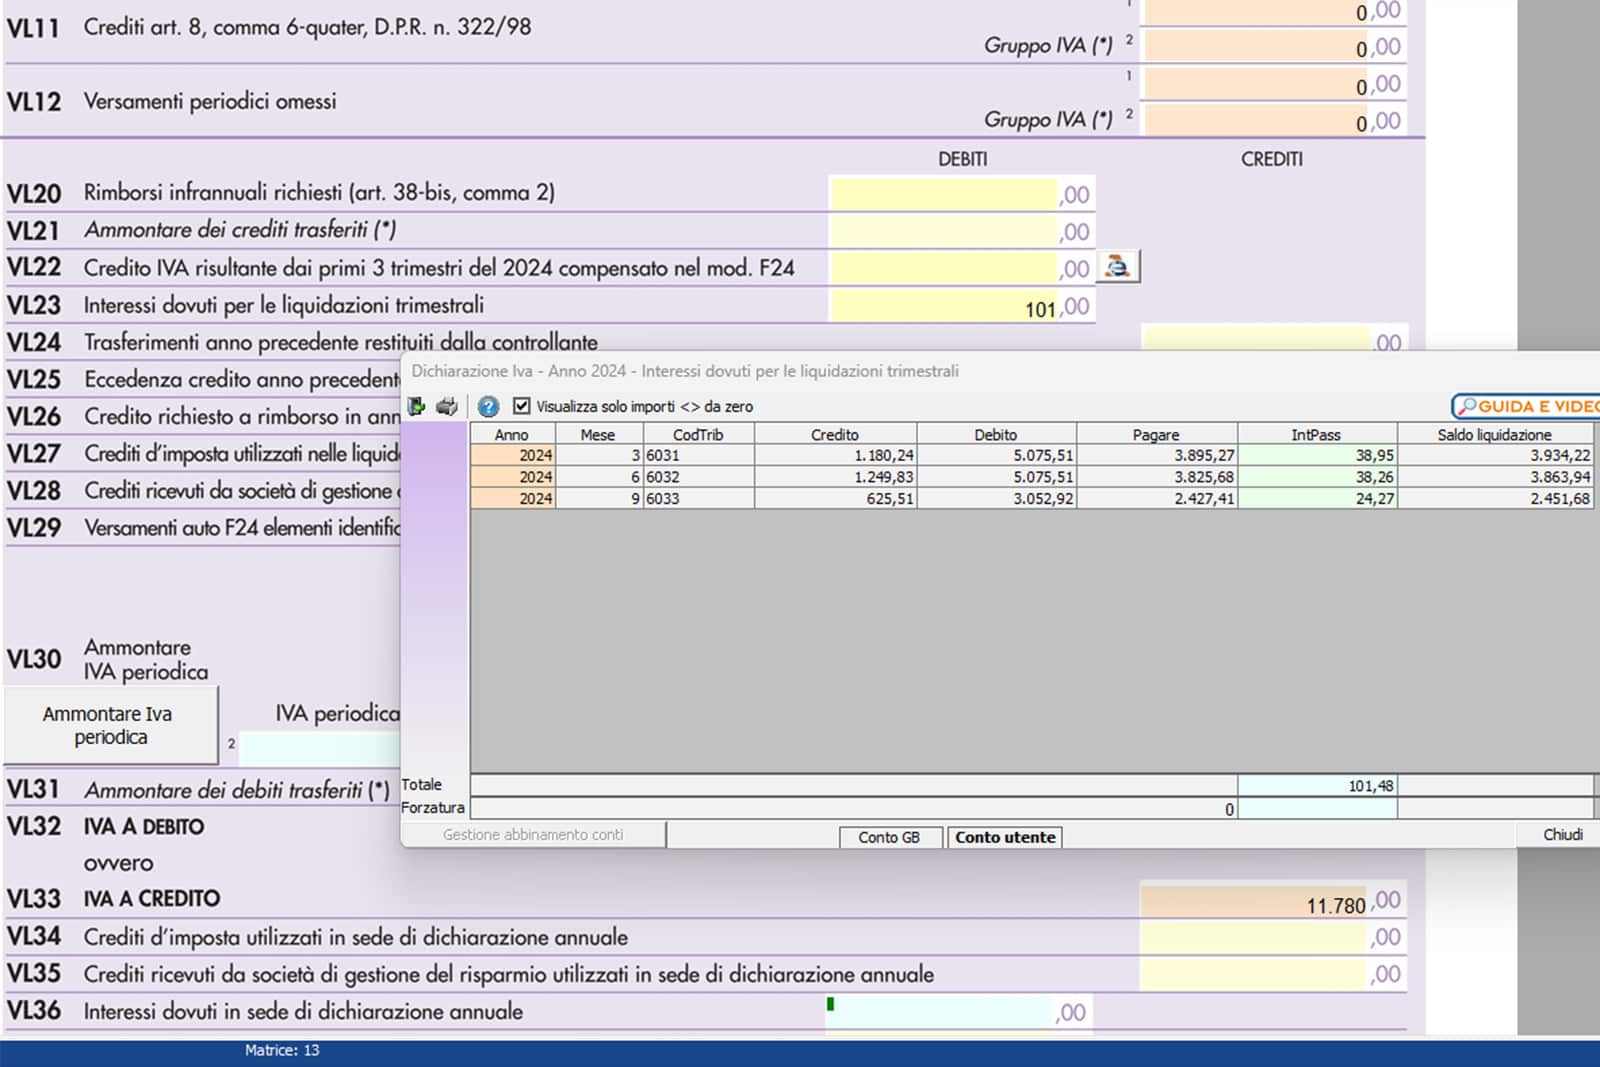The image size is (1600, 1067).
Task: Close dialog with the Chiudi button
Action: click(x=1561, y=835)
